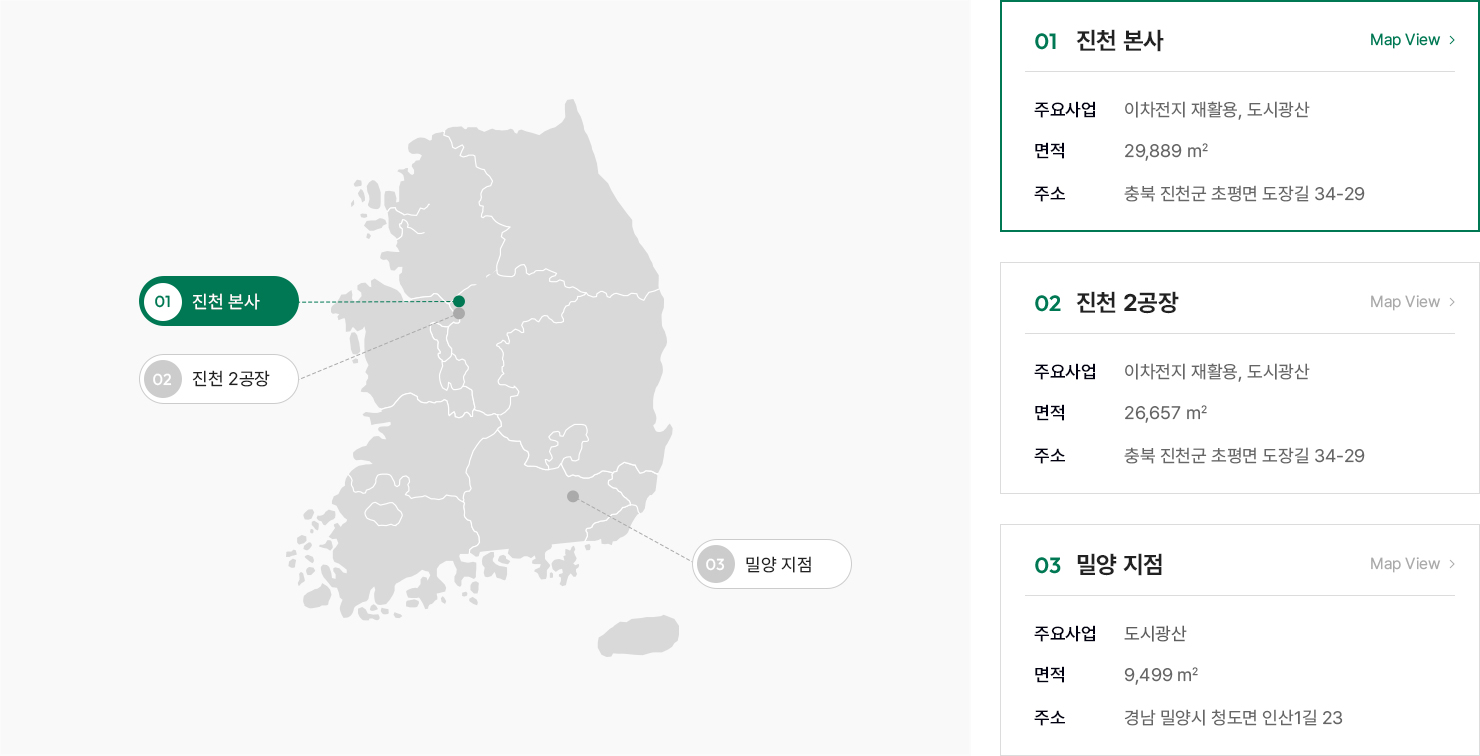Open the 02 진천 2공장 card heading
The width and height of the screenshot is (1480, 756).
(1106, 303)
